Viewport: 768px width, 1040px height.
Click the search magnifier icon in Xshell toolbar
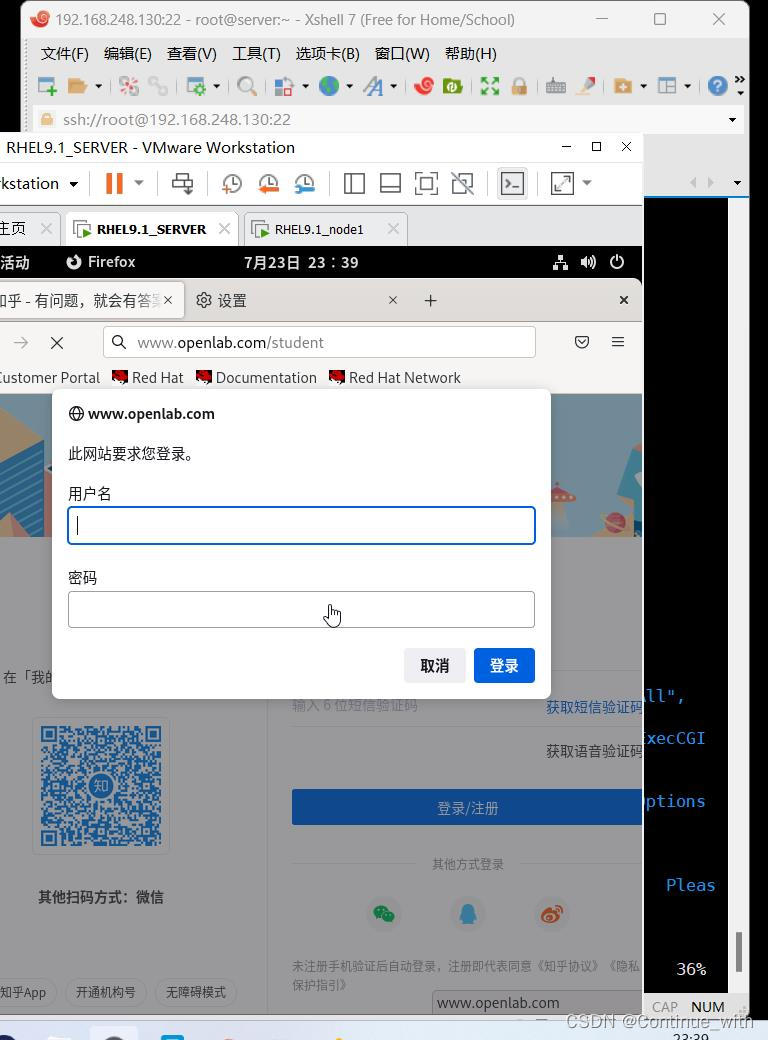pyautogui.click(x=247, y=86)
